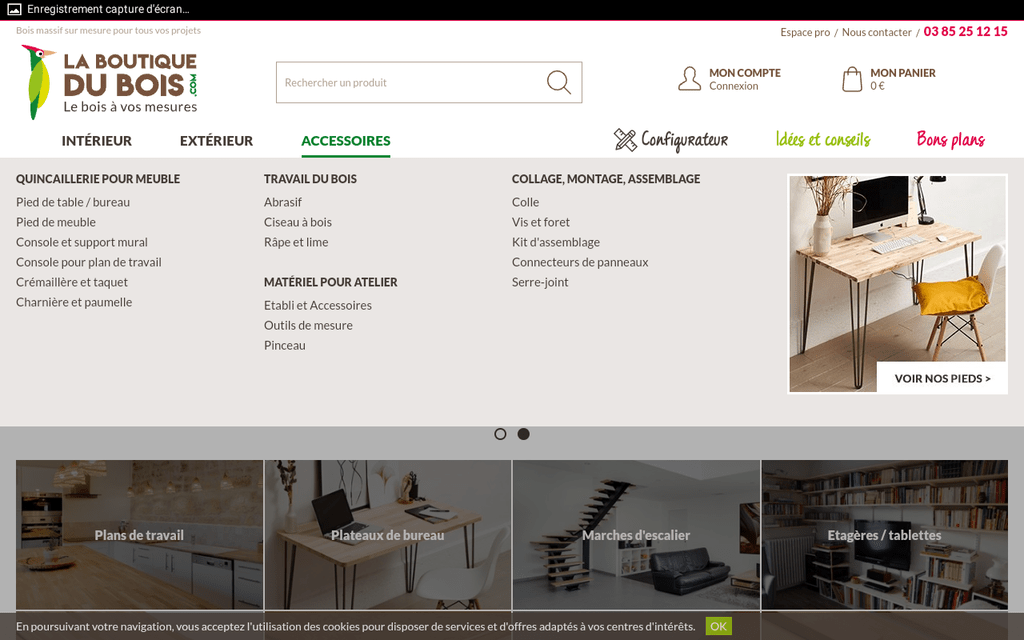Click the Matériel pour atelier heading
The image size is (1024, 640).
point(330,283)
